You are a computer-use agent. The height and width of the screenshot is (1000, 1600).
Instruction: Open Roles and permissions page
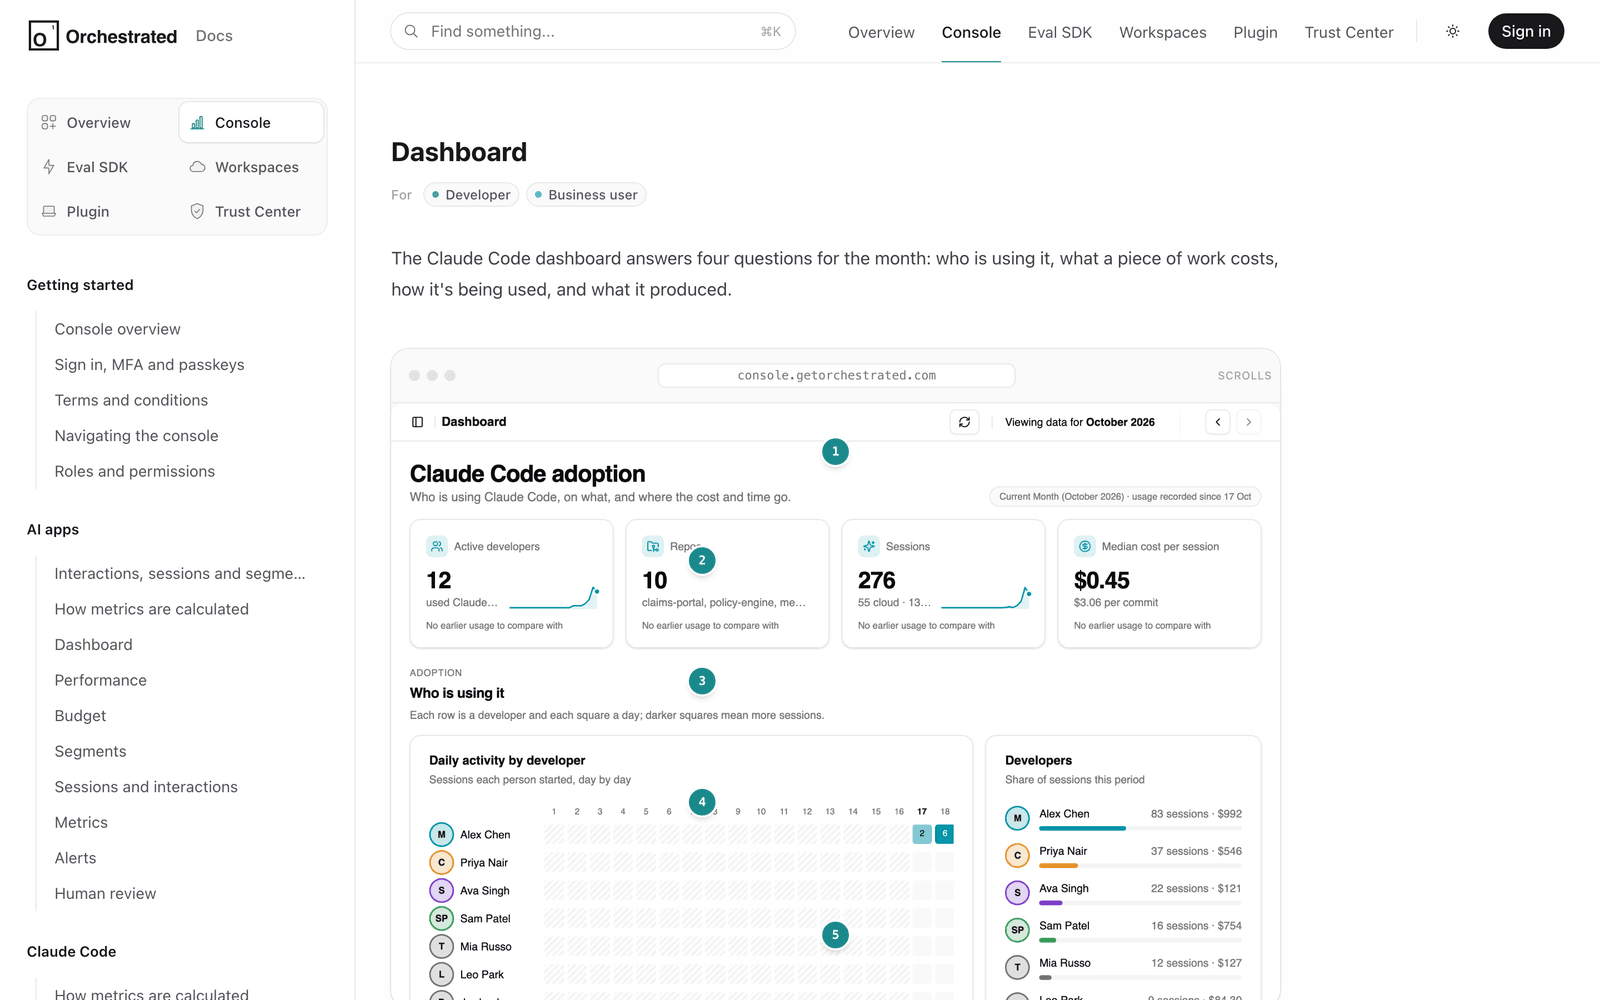coord(135,471)
